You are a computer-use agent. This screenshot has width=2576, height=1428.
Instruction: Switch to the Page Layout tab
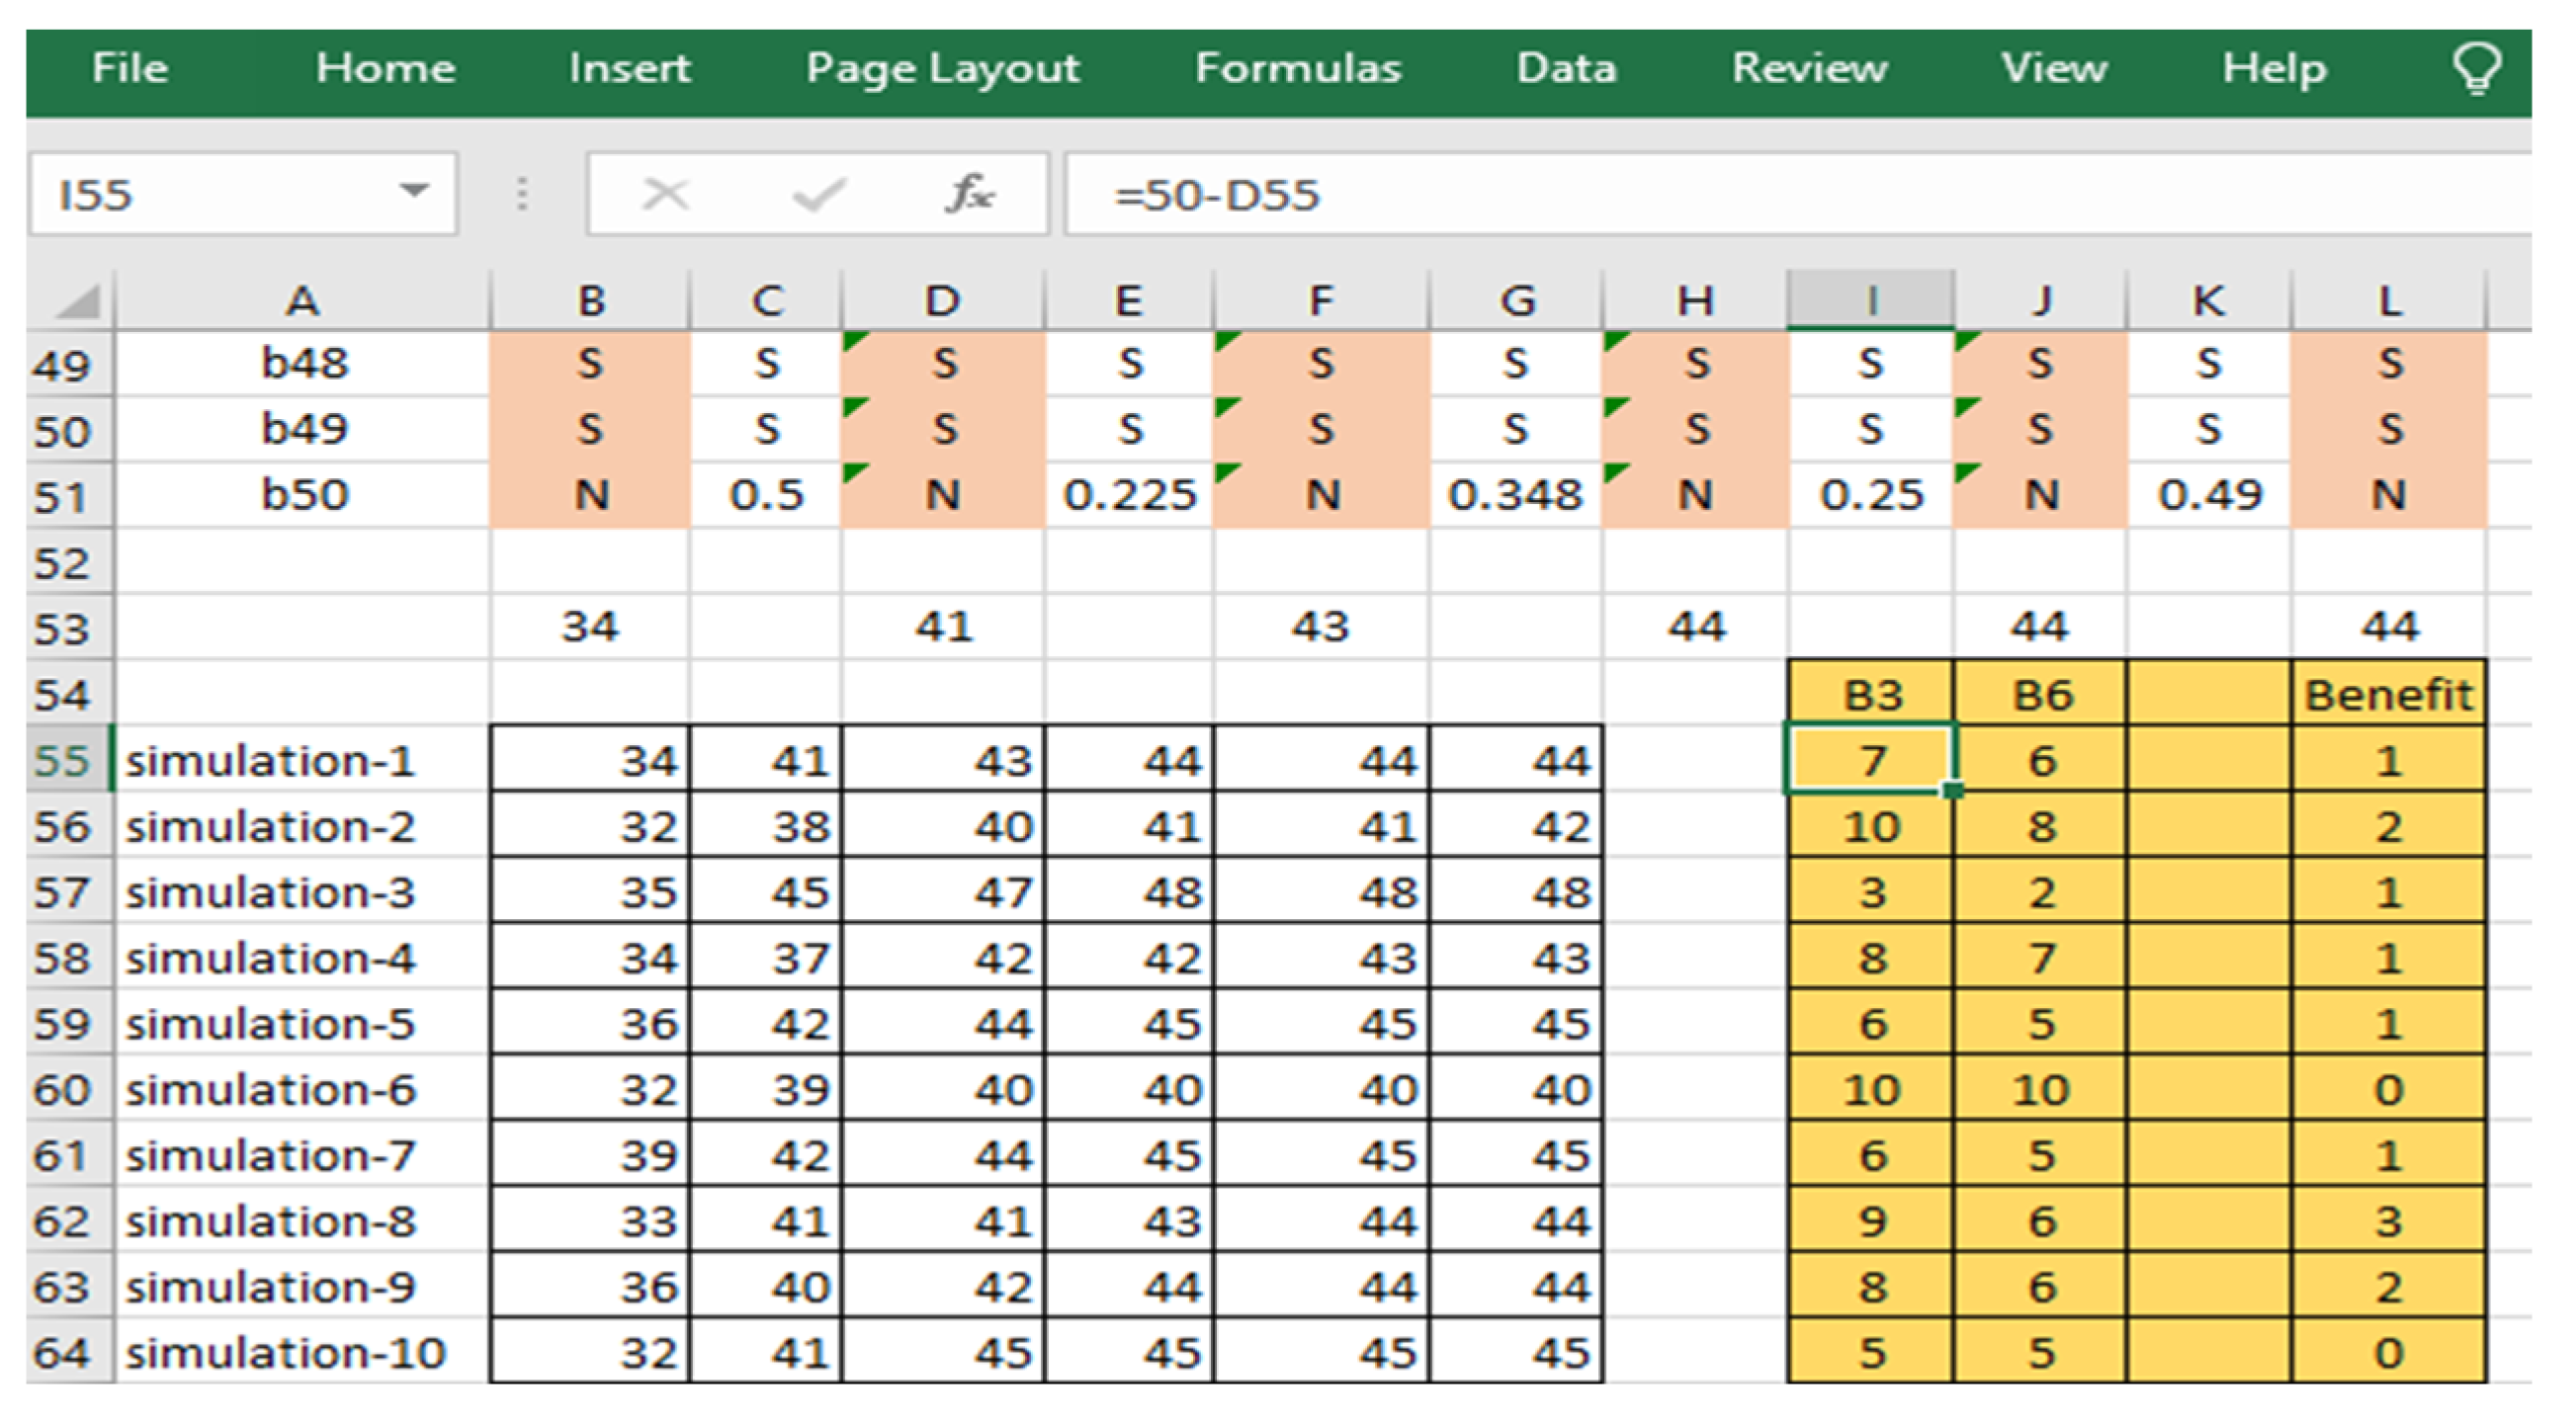[x=942, y=69]
